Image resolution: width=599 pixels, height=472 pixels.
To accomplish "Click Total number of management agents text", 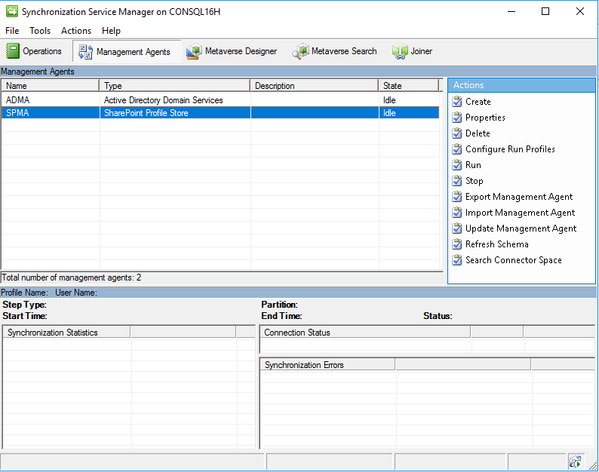I will [71, 278].
